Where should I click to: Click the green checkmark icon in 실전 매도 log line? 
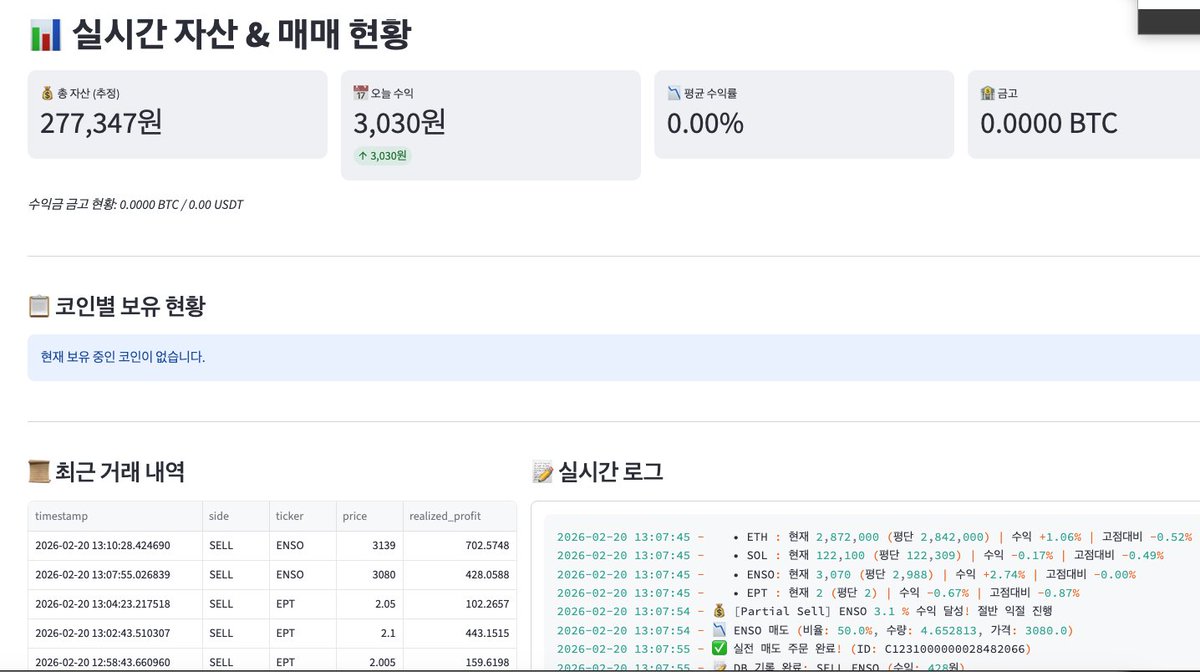pyautogui.click(x=719, y=648)
